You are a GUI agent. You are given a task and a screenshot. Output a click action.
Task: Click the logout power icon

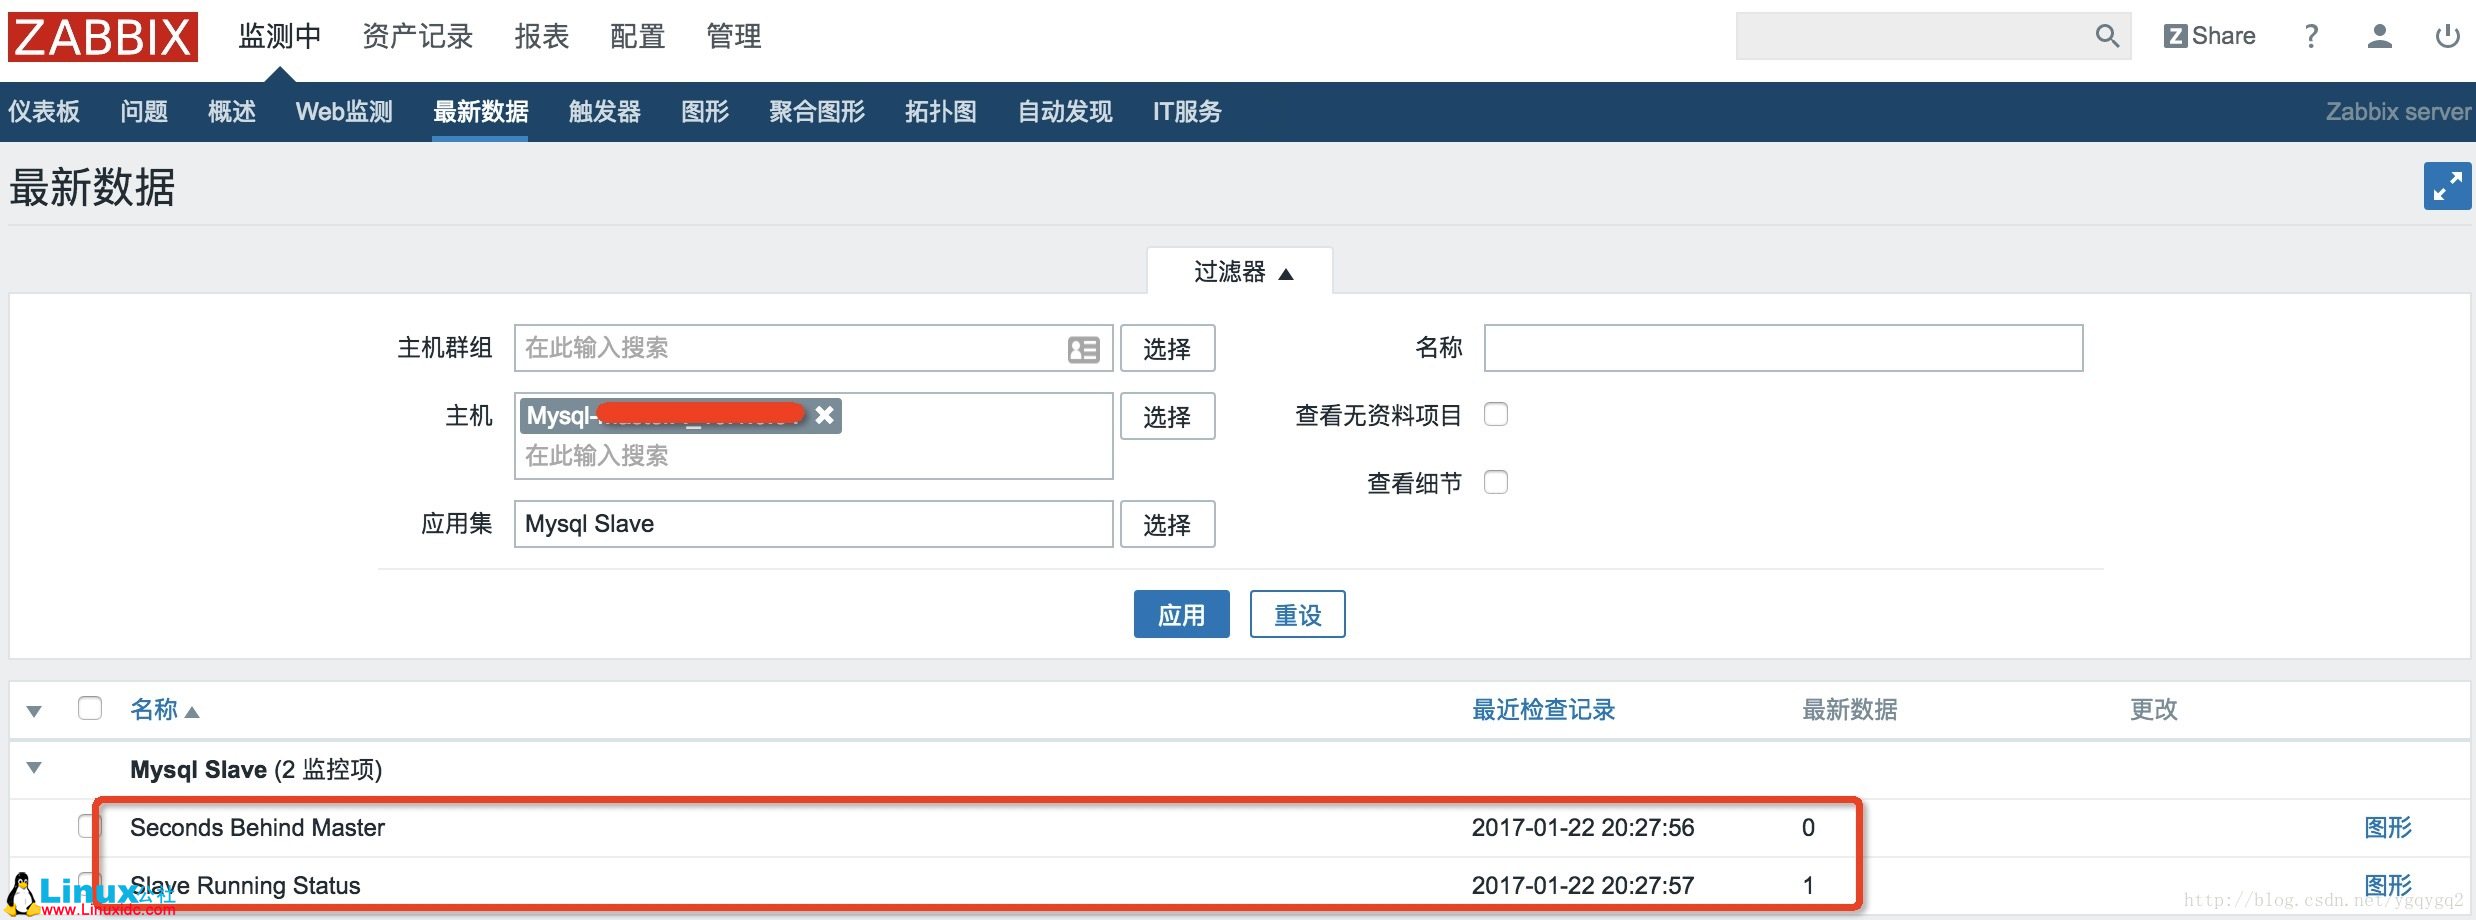coord(2447,35)
